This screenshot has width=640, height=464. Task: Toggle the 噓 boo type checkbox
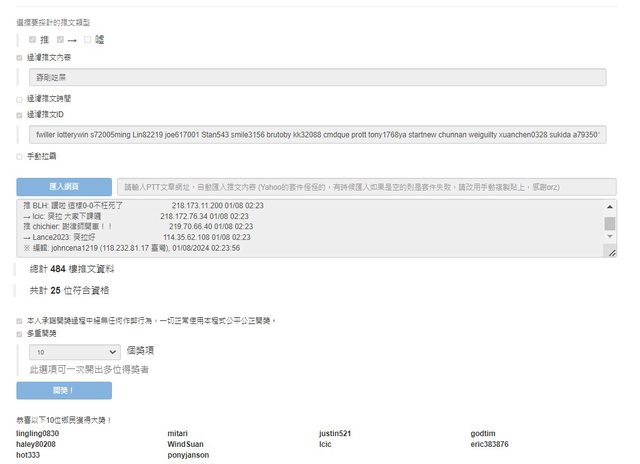(88, 40)
